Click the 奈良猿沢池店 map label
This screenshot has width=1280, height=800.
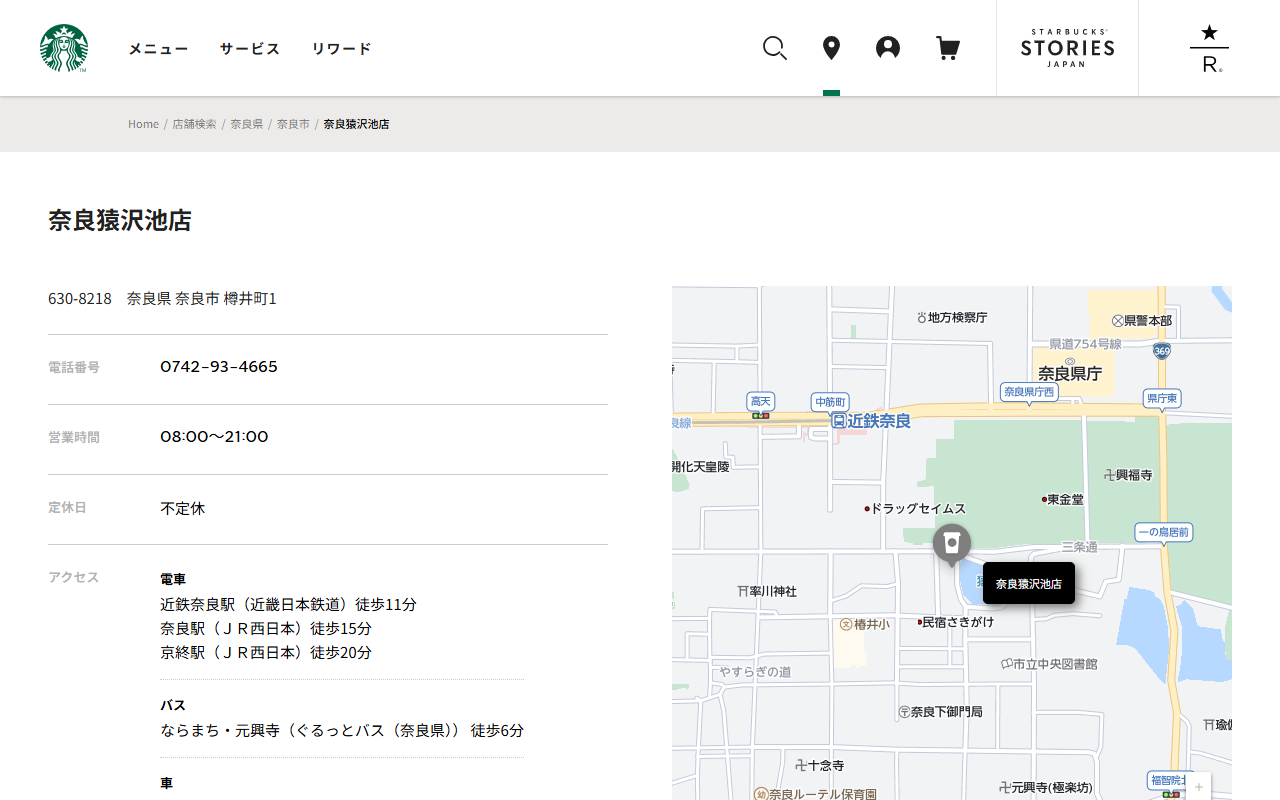click(1029, 583)
